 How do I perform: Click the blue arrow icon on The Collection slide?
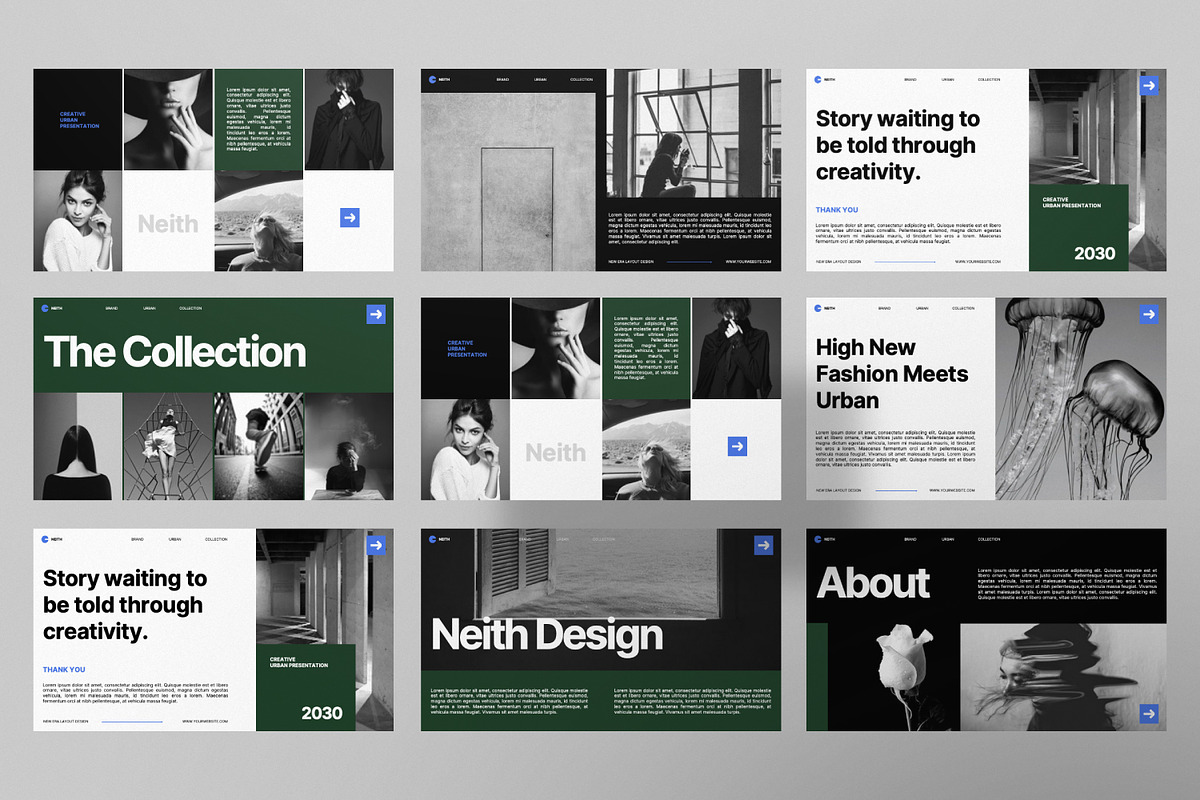(x=376, y=314)
